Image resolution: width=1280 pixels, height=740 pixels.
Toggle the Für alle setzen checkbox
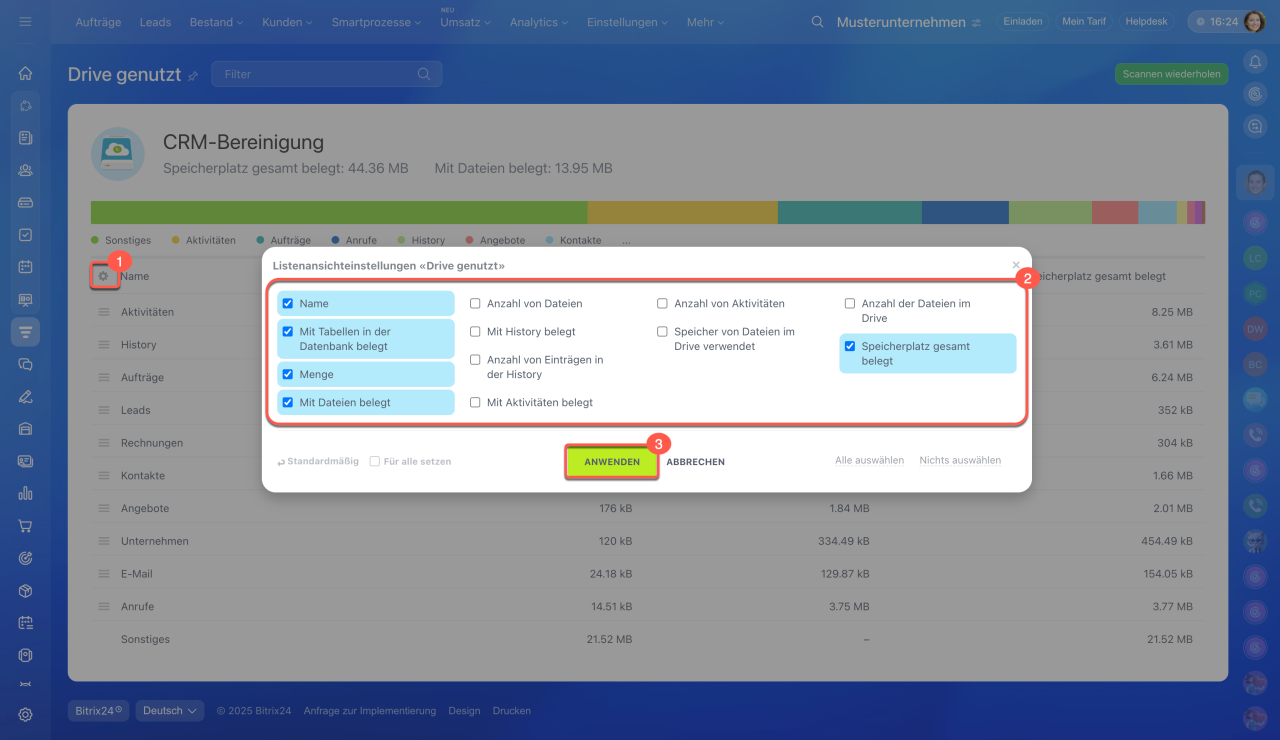375,462
